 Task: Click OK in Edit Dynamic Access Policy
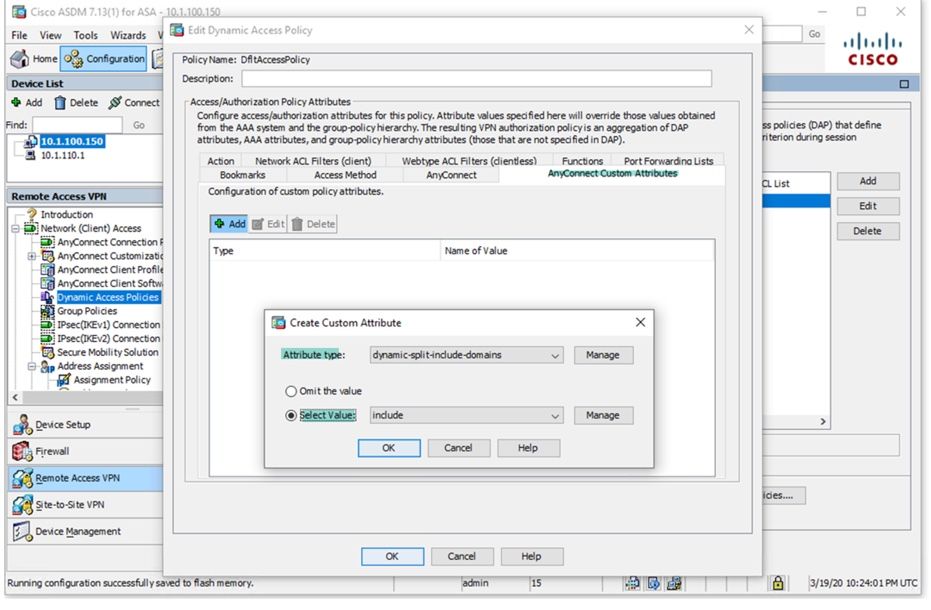click(x=392, y=557)
